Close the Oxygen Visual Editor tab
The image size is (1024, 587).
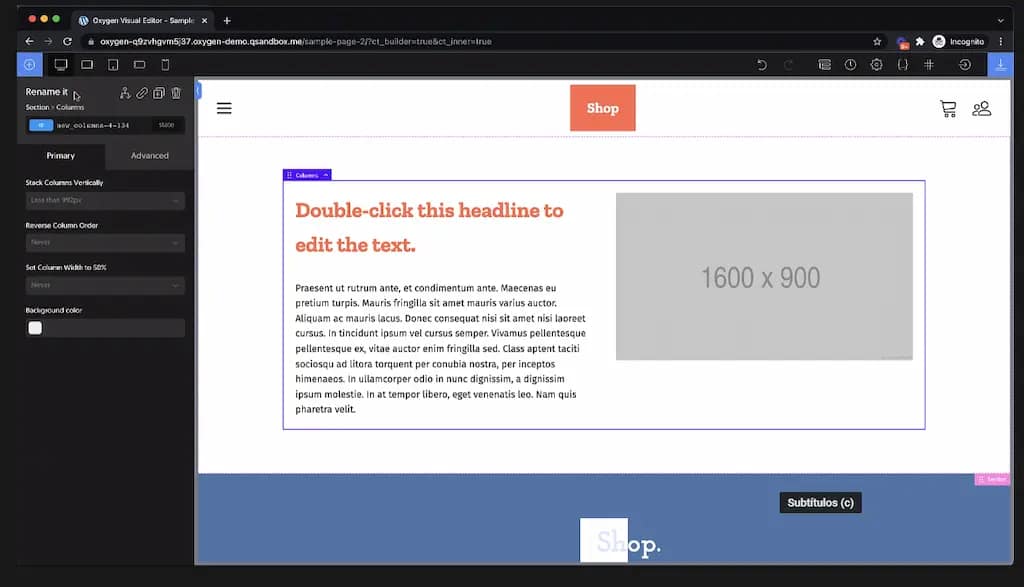(204, 20)
